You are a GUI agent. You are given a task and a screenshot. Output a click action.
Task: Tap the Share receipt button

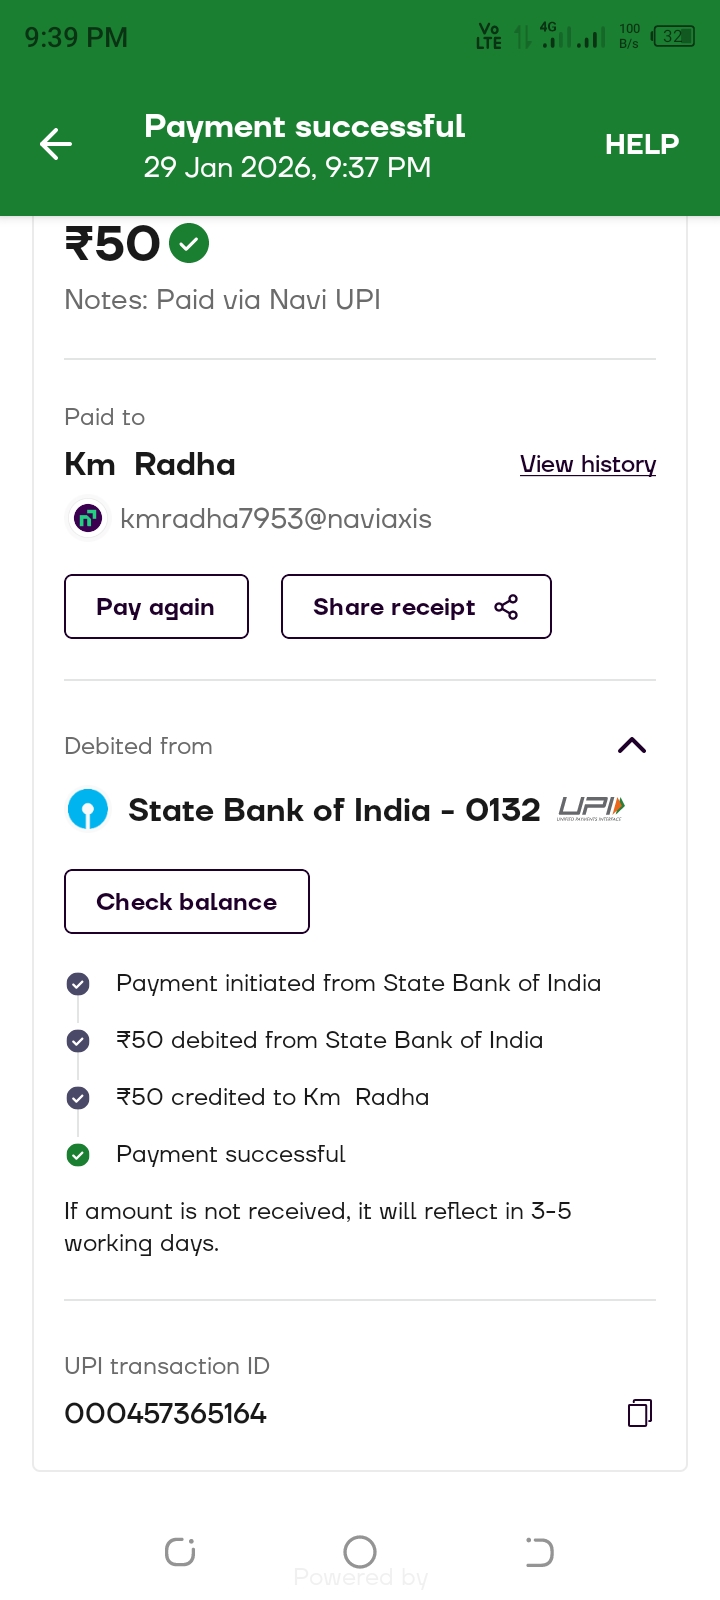click(416, 606)
